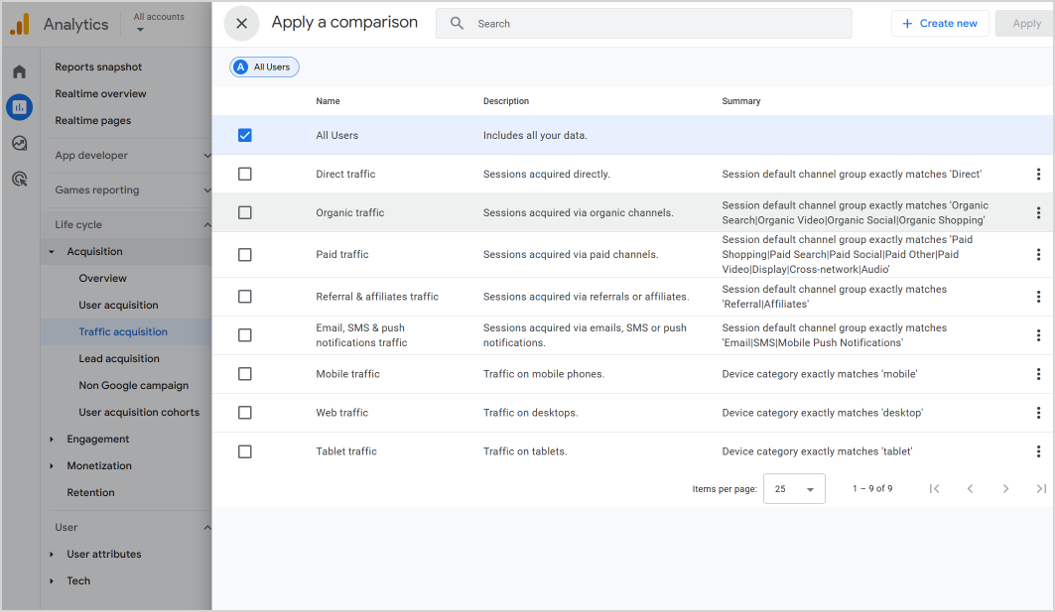This screenshot has width=1055, height=612.
Task: Open more options for Email, SMS & push traffic
Action: [1038, 335]
